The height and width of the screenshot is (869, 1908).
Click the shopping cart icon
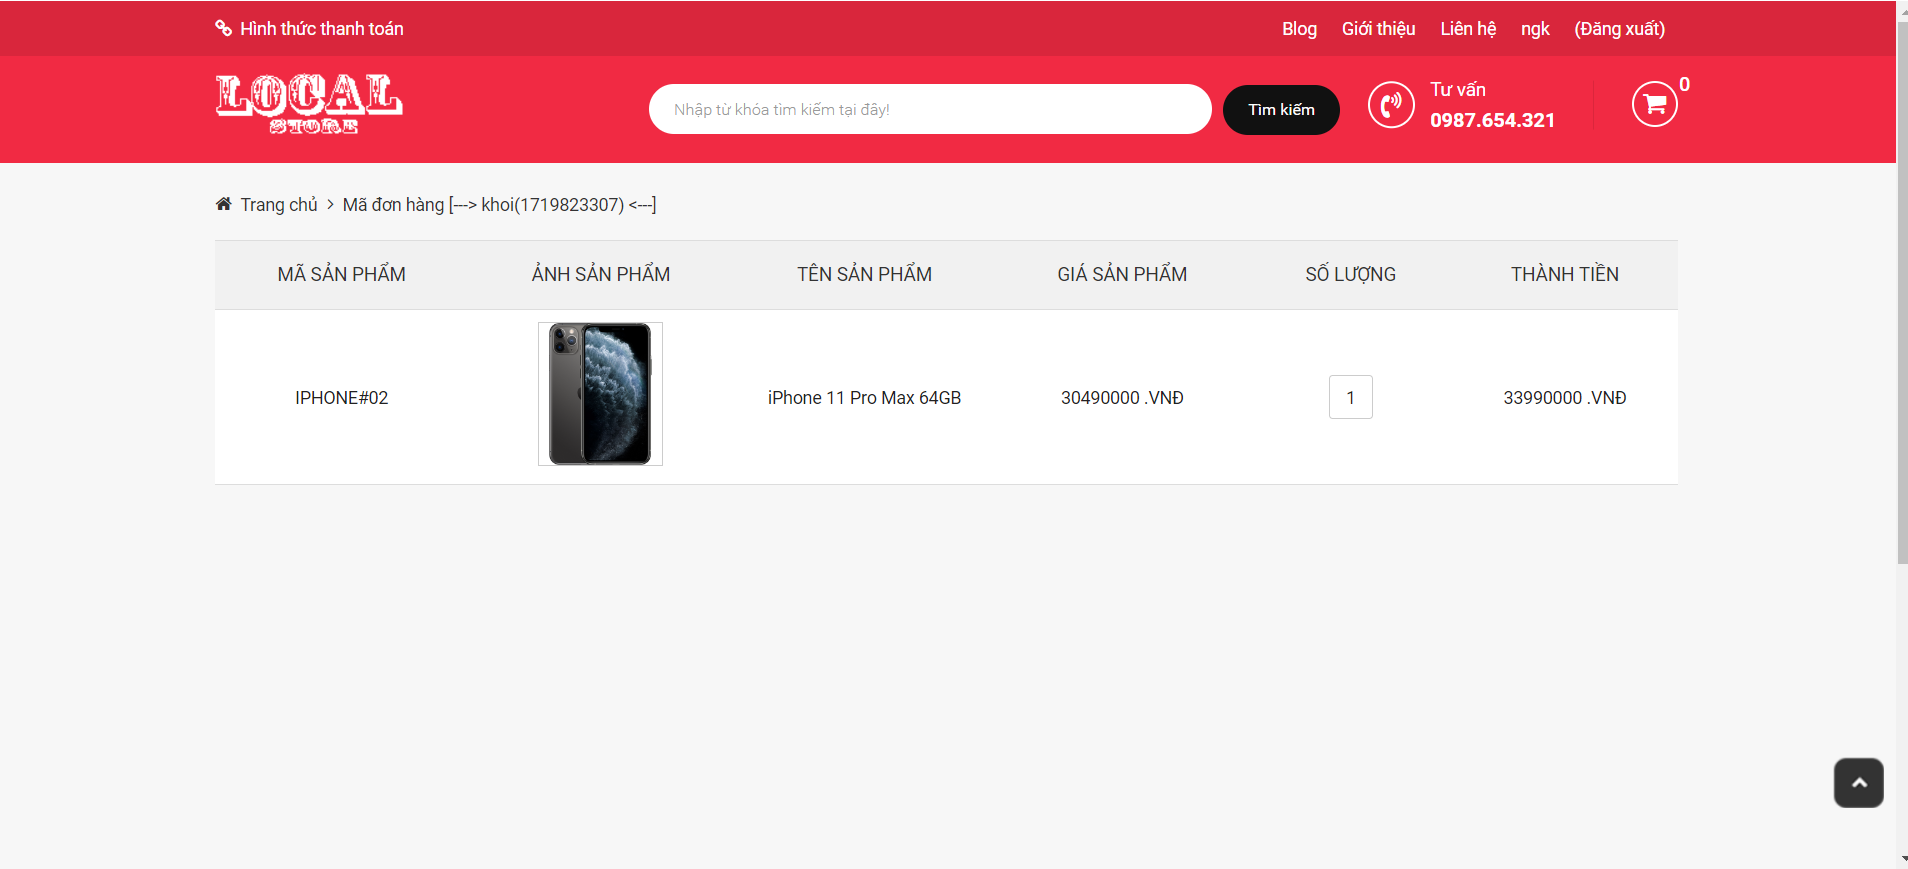(x=1654, y=104)
